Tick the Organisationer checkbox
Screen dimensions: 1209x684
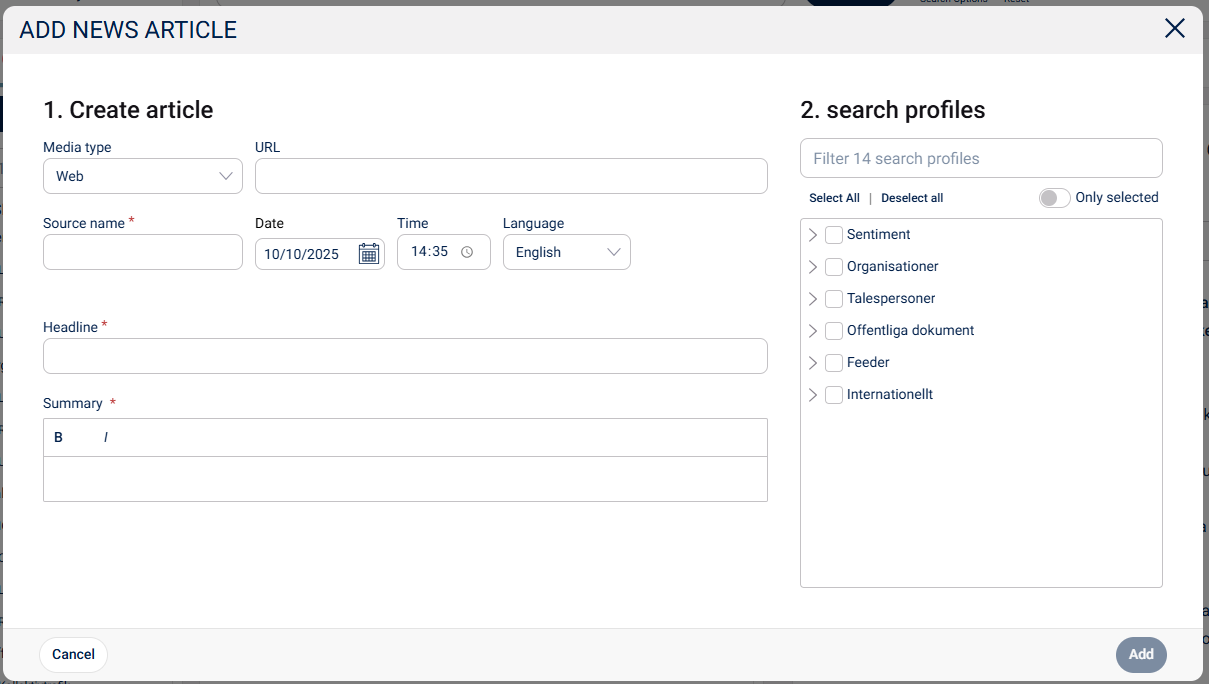[x=834, y=267]
